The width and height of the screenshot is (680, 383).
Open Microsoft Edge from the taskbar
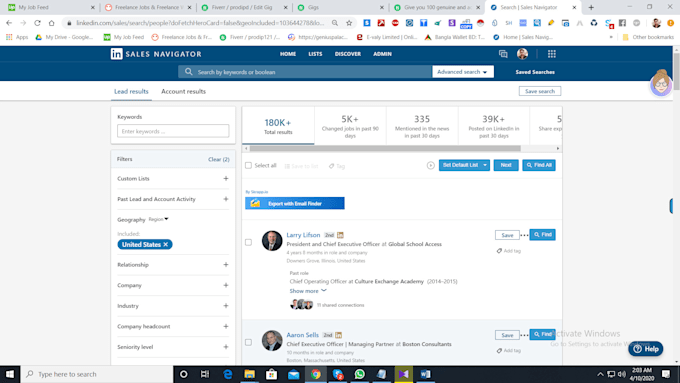pyautogui.click(x=227, y=374)
